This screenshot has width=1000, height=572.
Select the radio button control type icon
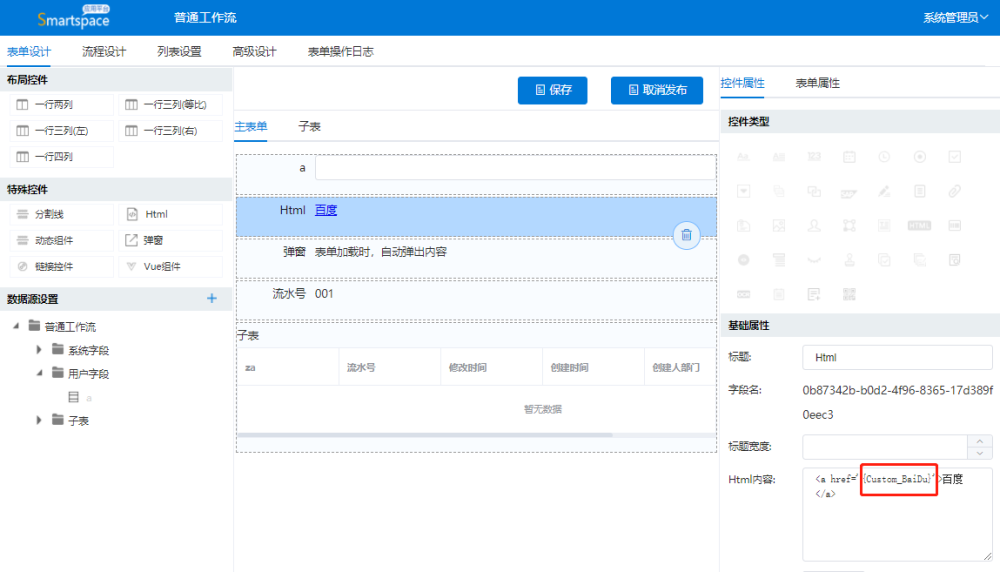coord(919,157)
